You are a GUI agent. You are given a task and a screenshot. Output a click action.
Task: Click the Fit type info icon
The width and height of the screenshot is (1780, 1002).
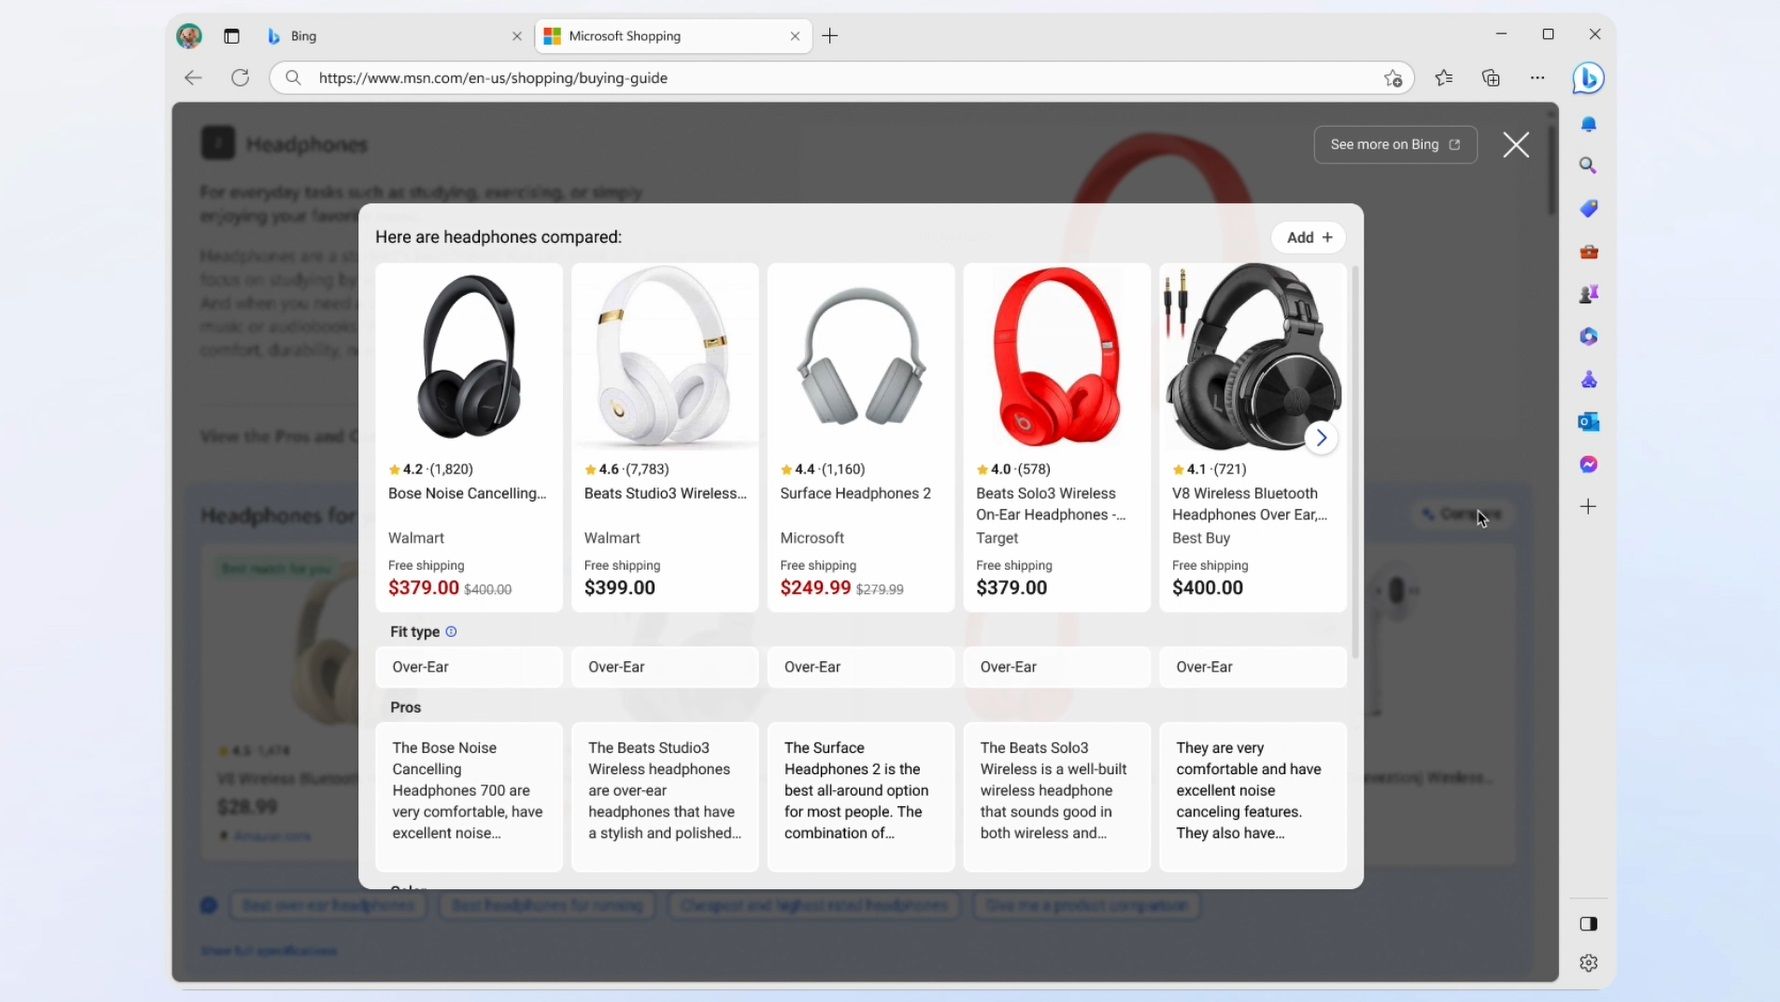(x=451, y=631)
